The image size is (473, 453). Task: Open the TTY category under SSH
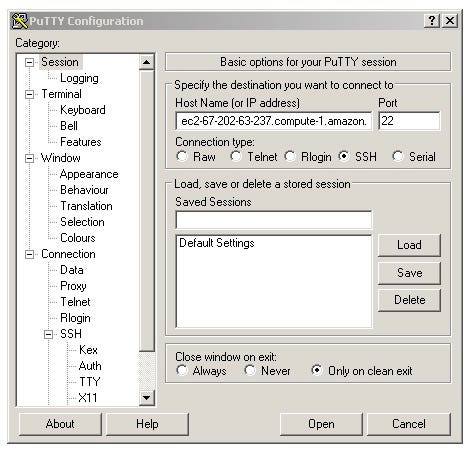[90, 382]
